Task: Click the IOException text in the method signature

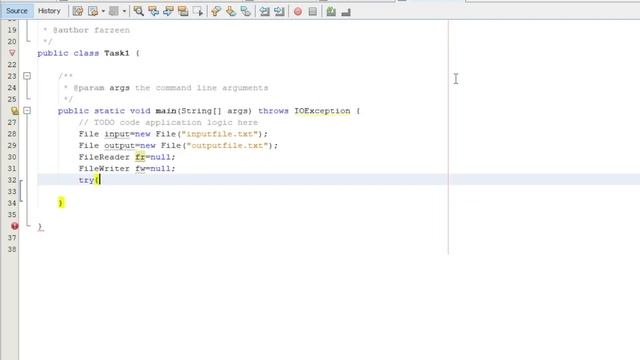Action: click(x=322, y=111)
